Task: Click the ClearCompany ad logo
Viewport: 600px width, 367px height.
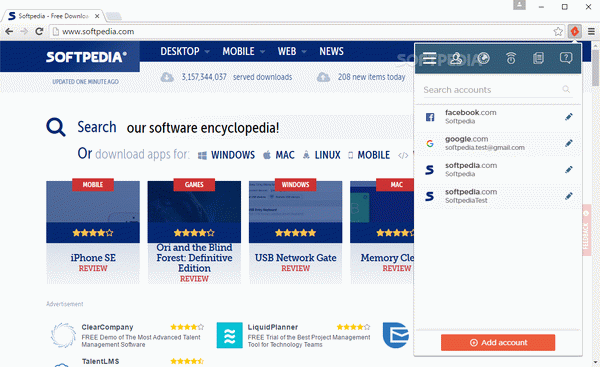Action: (63, 335)
